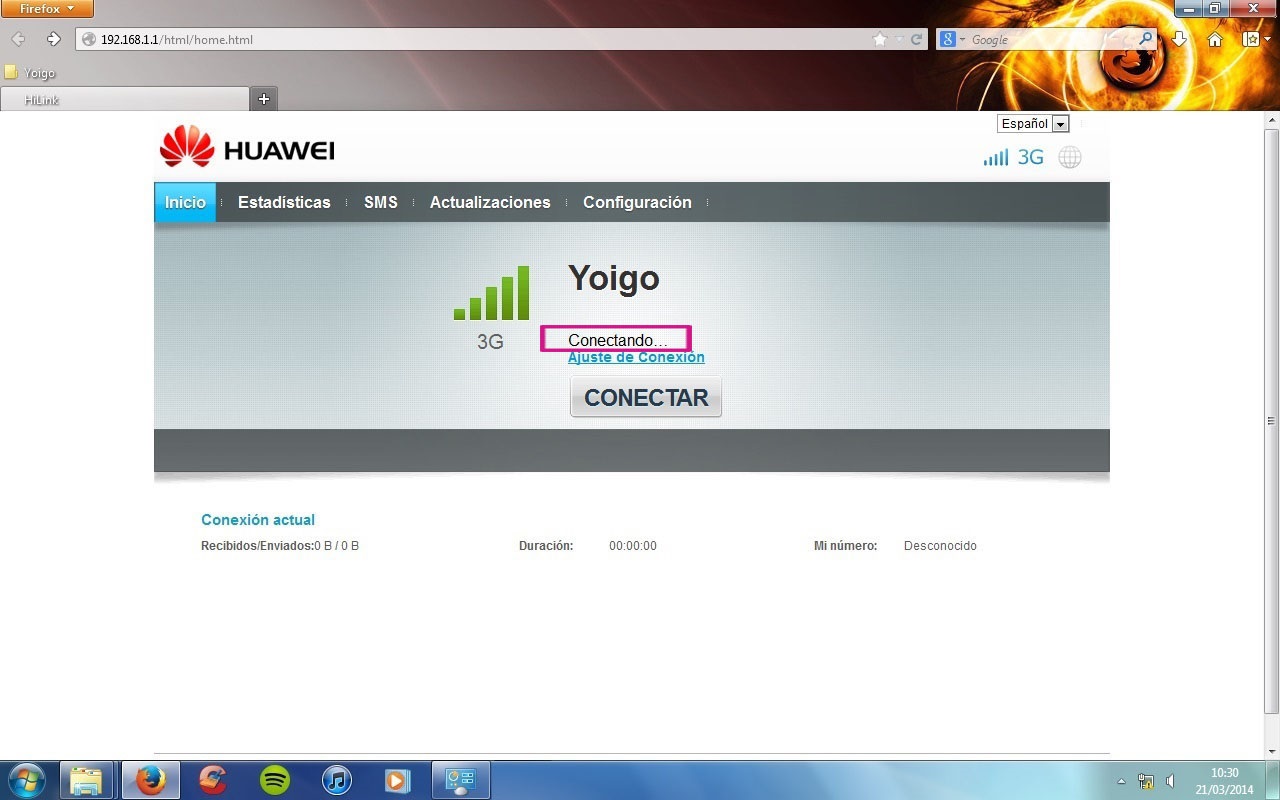Open Ajuste de Conexión link
The image size is (1280, 800).
[x=636, y=358]
